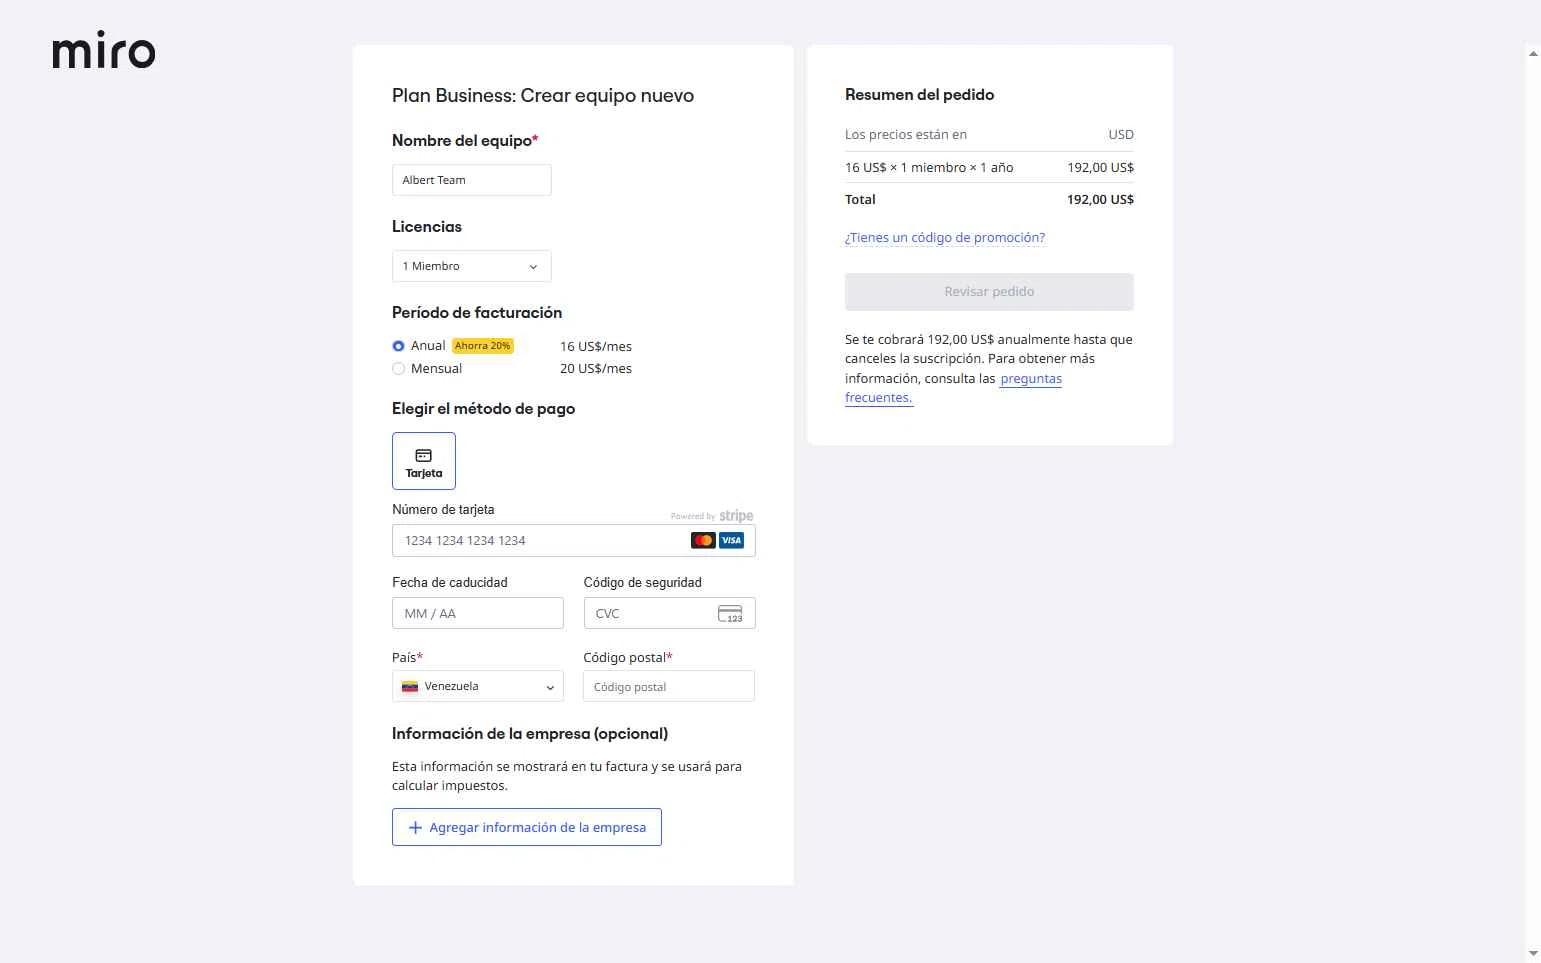Click the Stripe logo
Image resolution: width=1541 pixels, height=963 pixels.
pyautogui.click(x=736, y=516)
